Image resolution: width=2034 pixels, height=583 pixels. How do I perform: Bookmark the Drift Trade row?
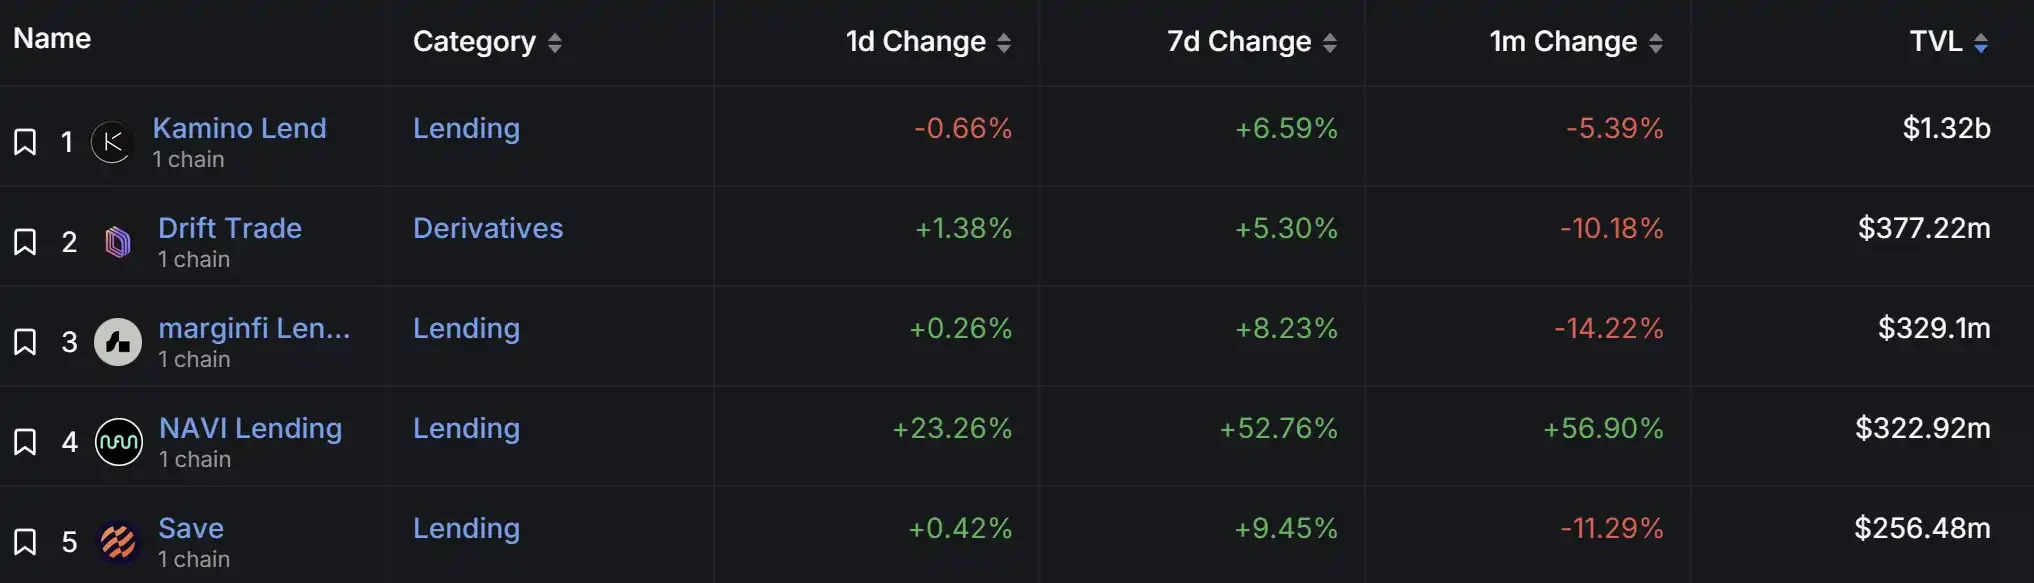pos(25,242)
